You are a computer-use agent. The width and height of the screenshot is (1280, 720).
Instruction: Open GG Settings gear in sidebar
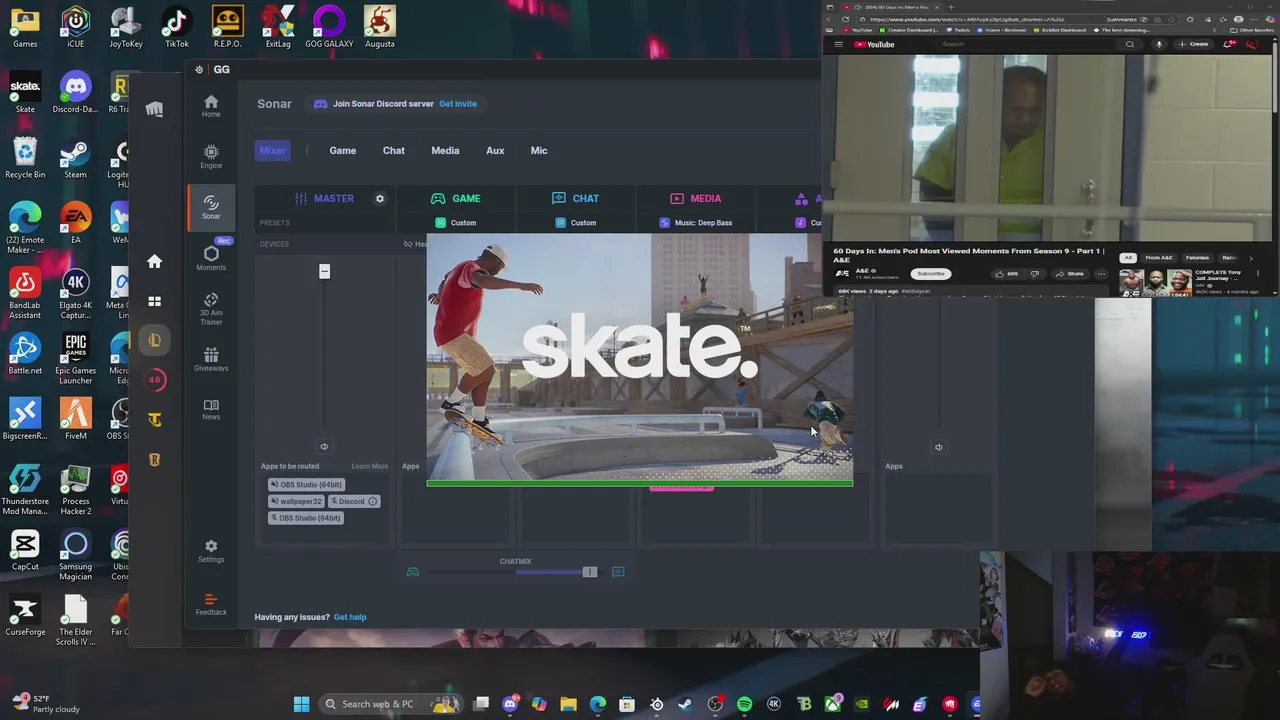[211, 551]
